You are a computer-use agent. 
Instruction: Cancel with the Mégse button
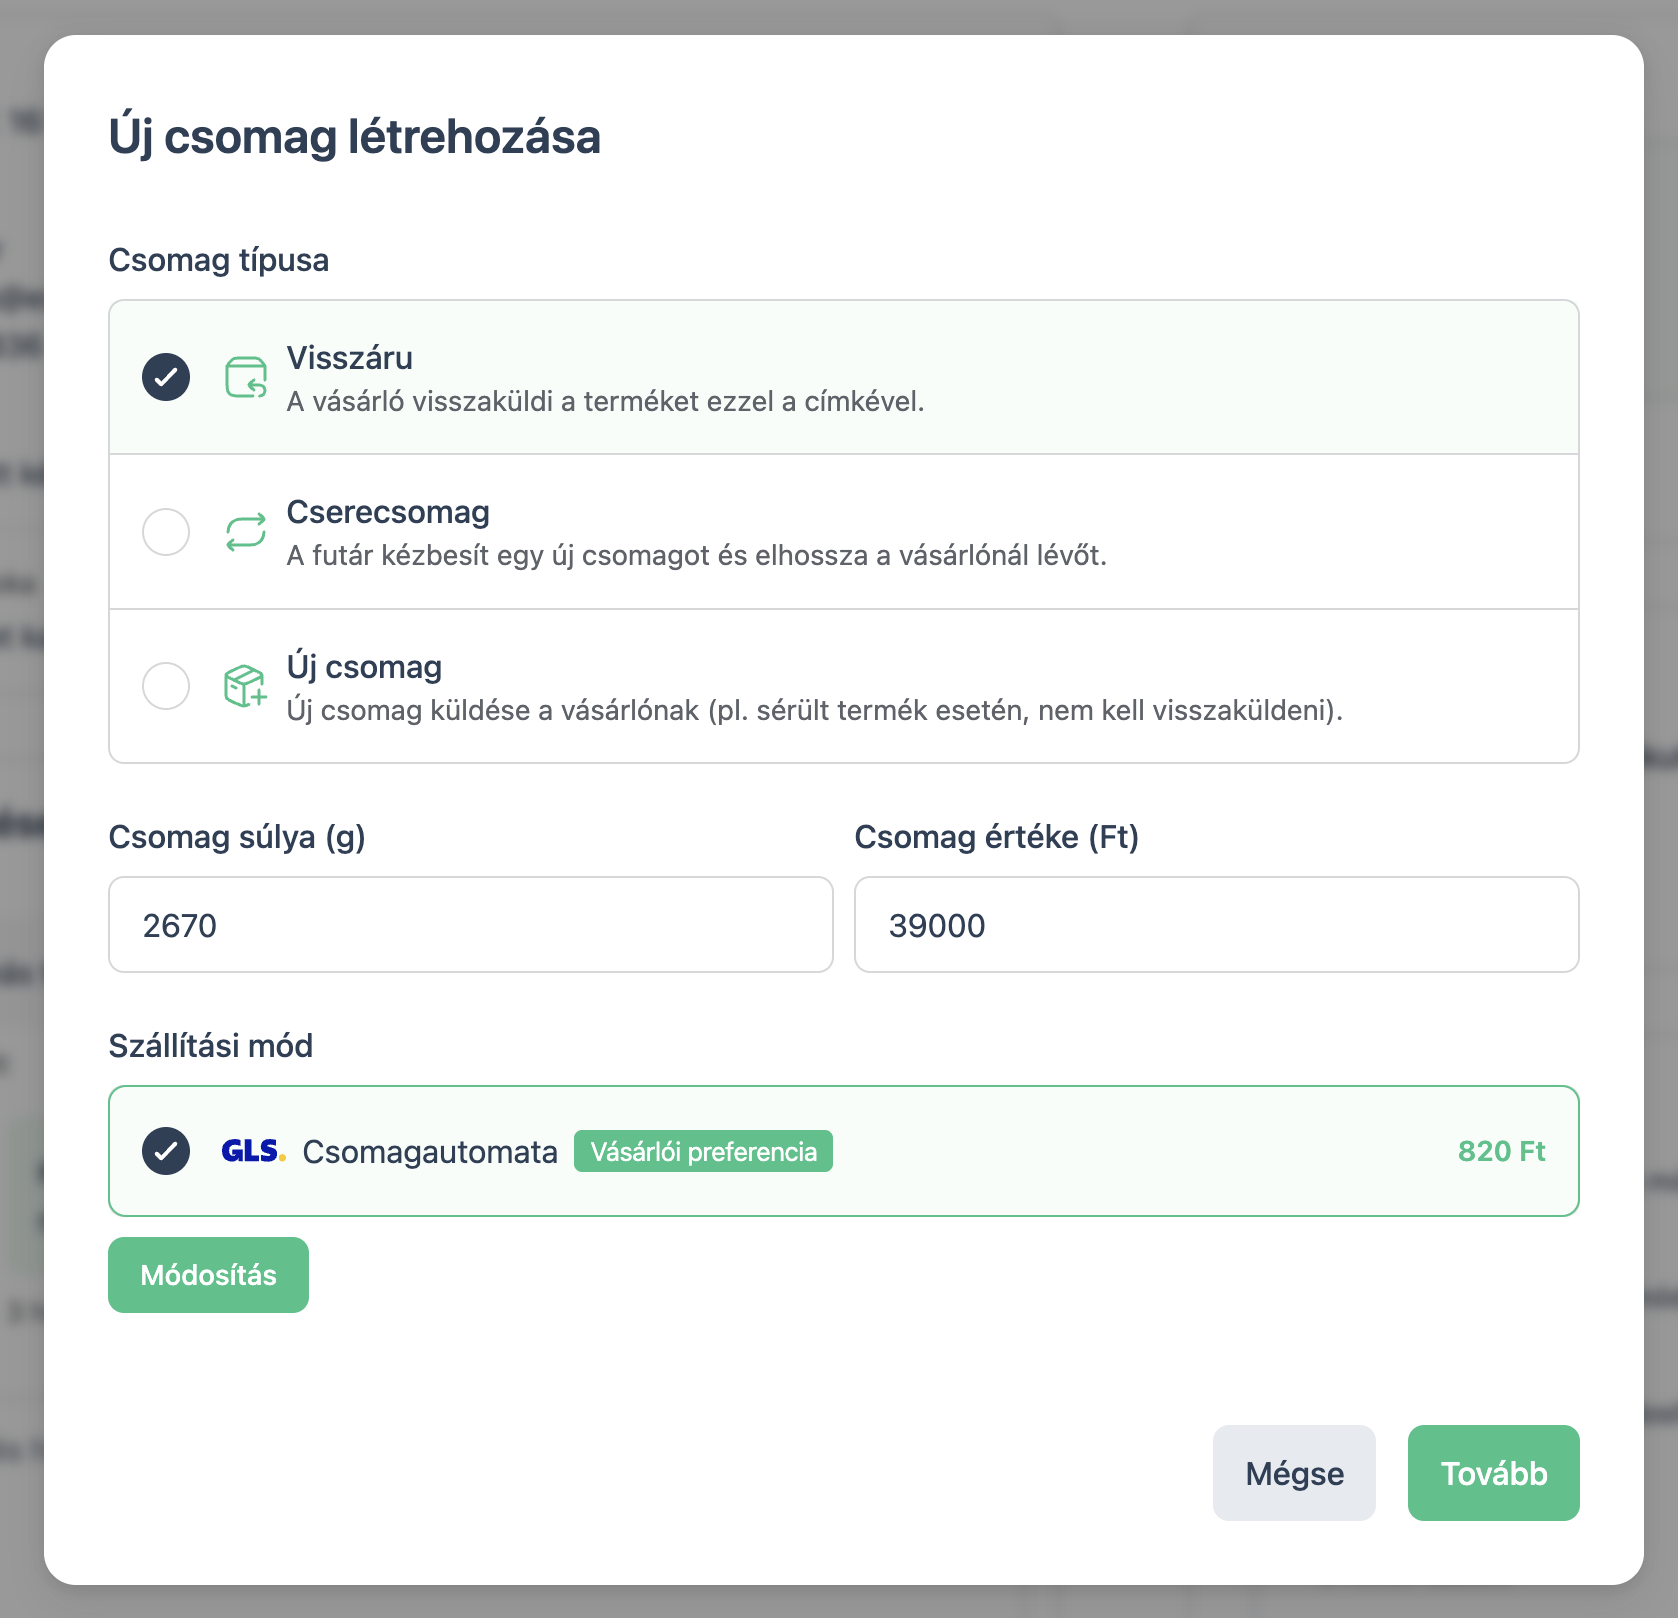(1294, 1473)
